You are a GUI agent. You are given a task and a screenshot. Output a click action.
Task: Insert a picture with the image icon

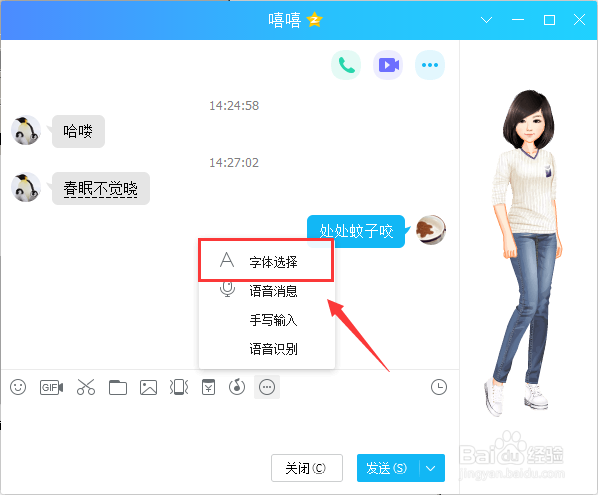pos(148,387)
